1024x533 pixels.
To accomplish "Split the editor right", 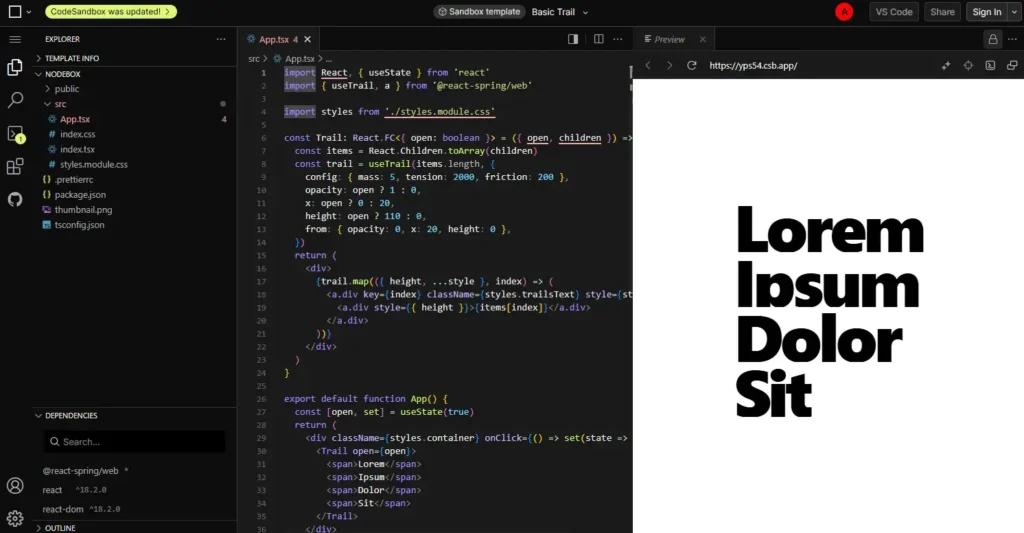I will pos(598,39).
